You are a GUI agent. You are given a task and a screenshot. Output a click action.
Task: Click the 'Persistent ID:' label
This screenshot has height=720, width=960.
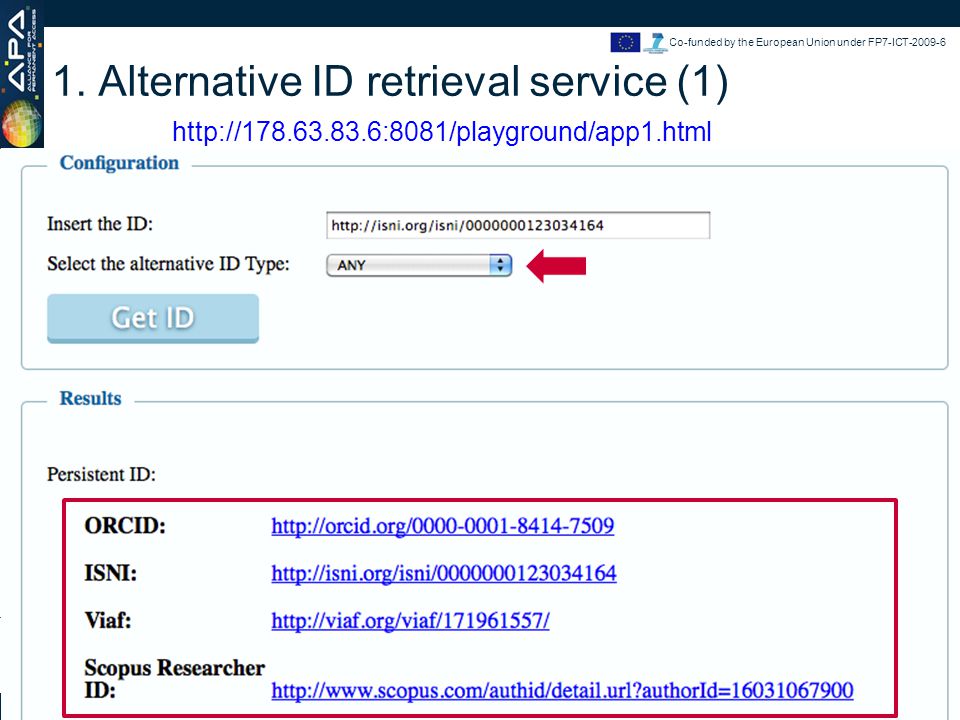click(x=102, y=474)
